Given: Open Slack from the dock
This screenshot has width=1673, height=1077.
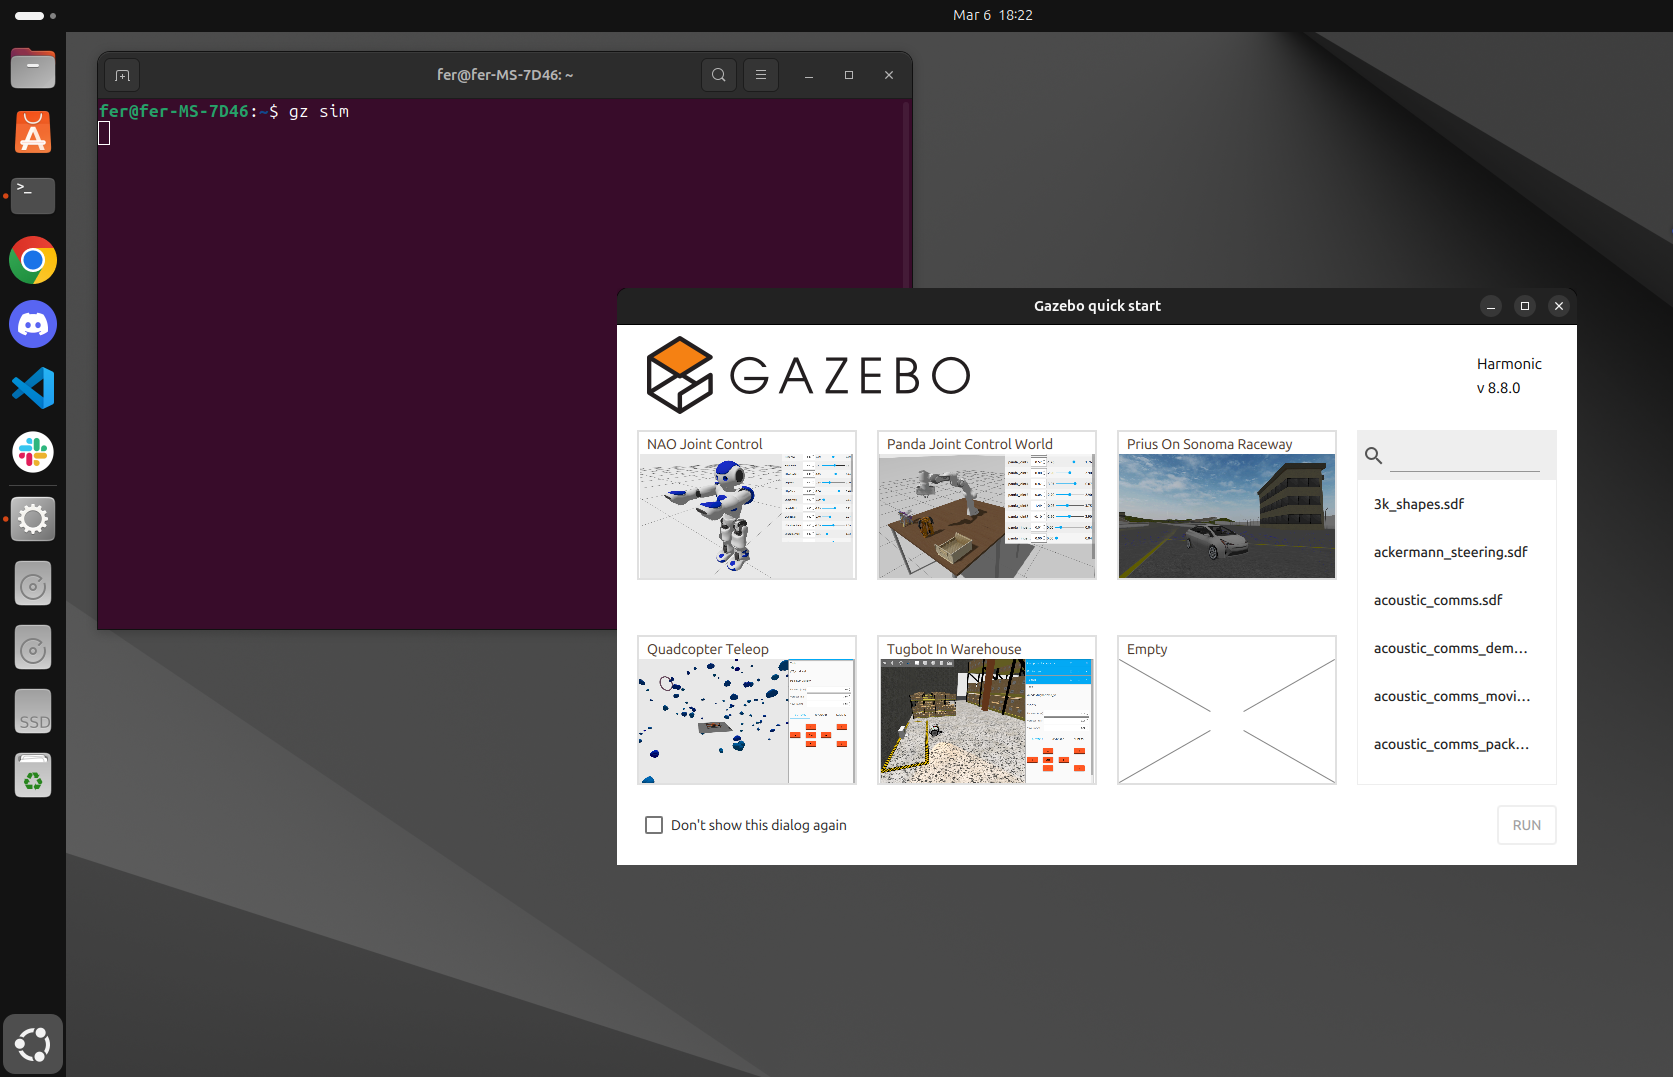Looking at the screenshot, I should [33, 452].
